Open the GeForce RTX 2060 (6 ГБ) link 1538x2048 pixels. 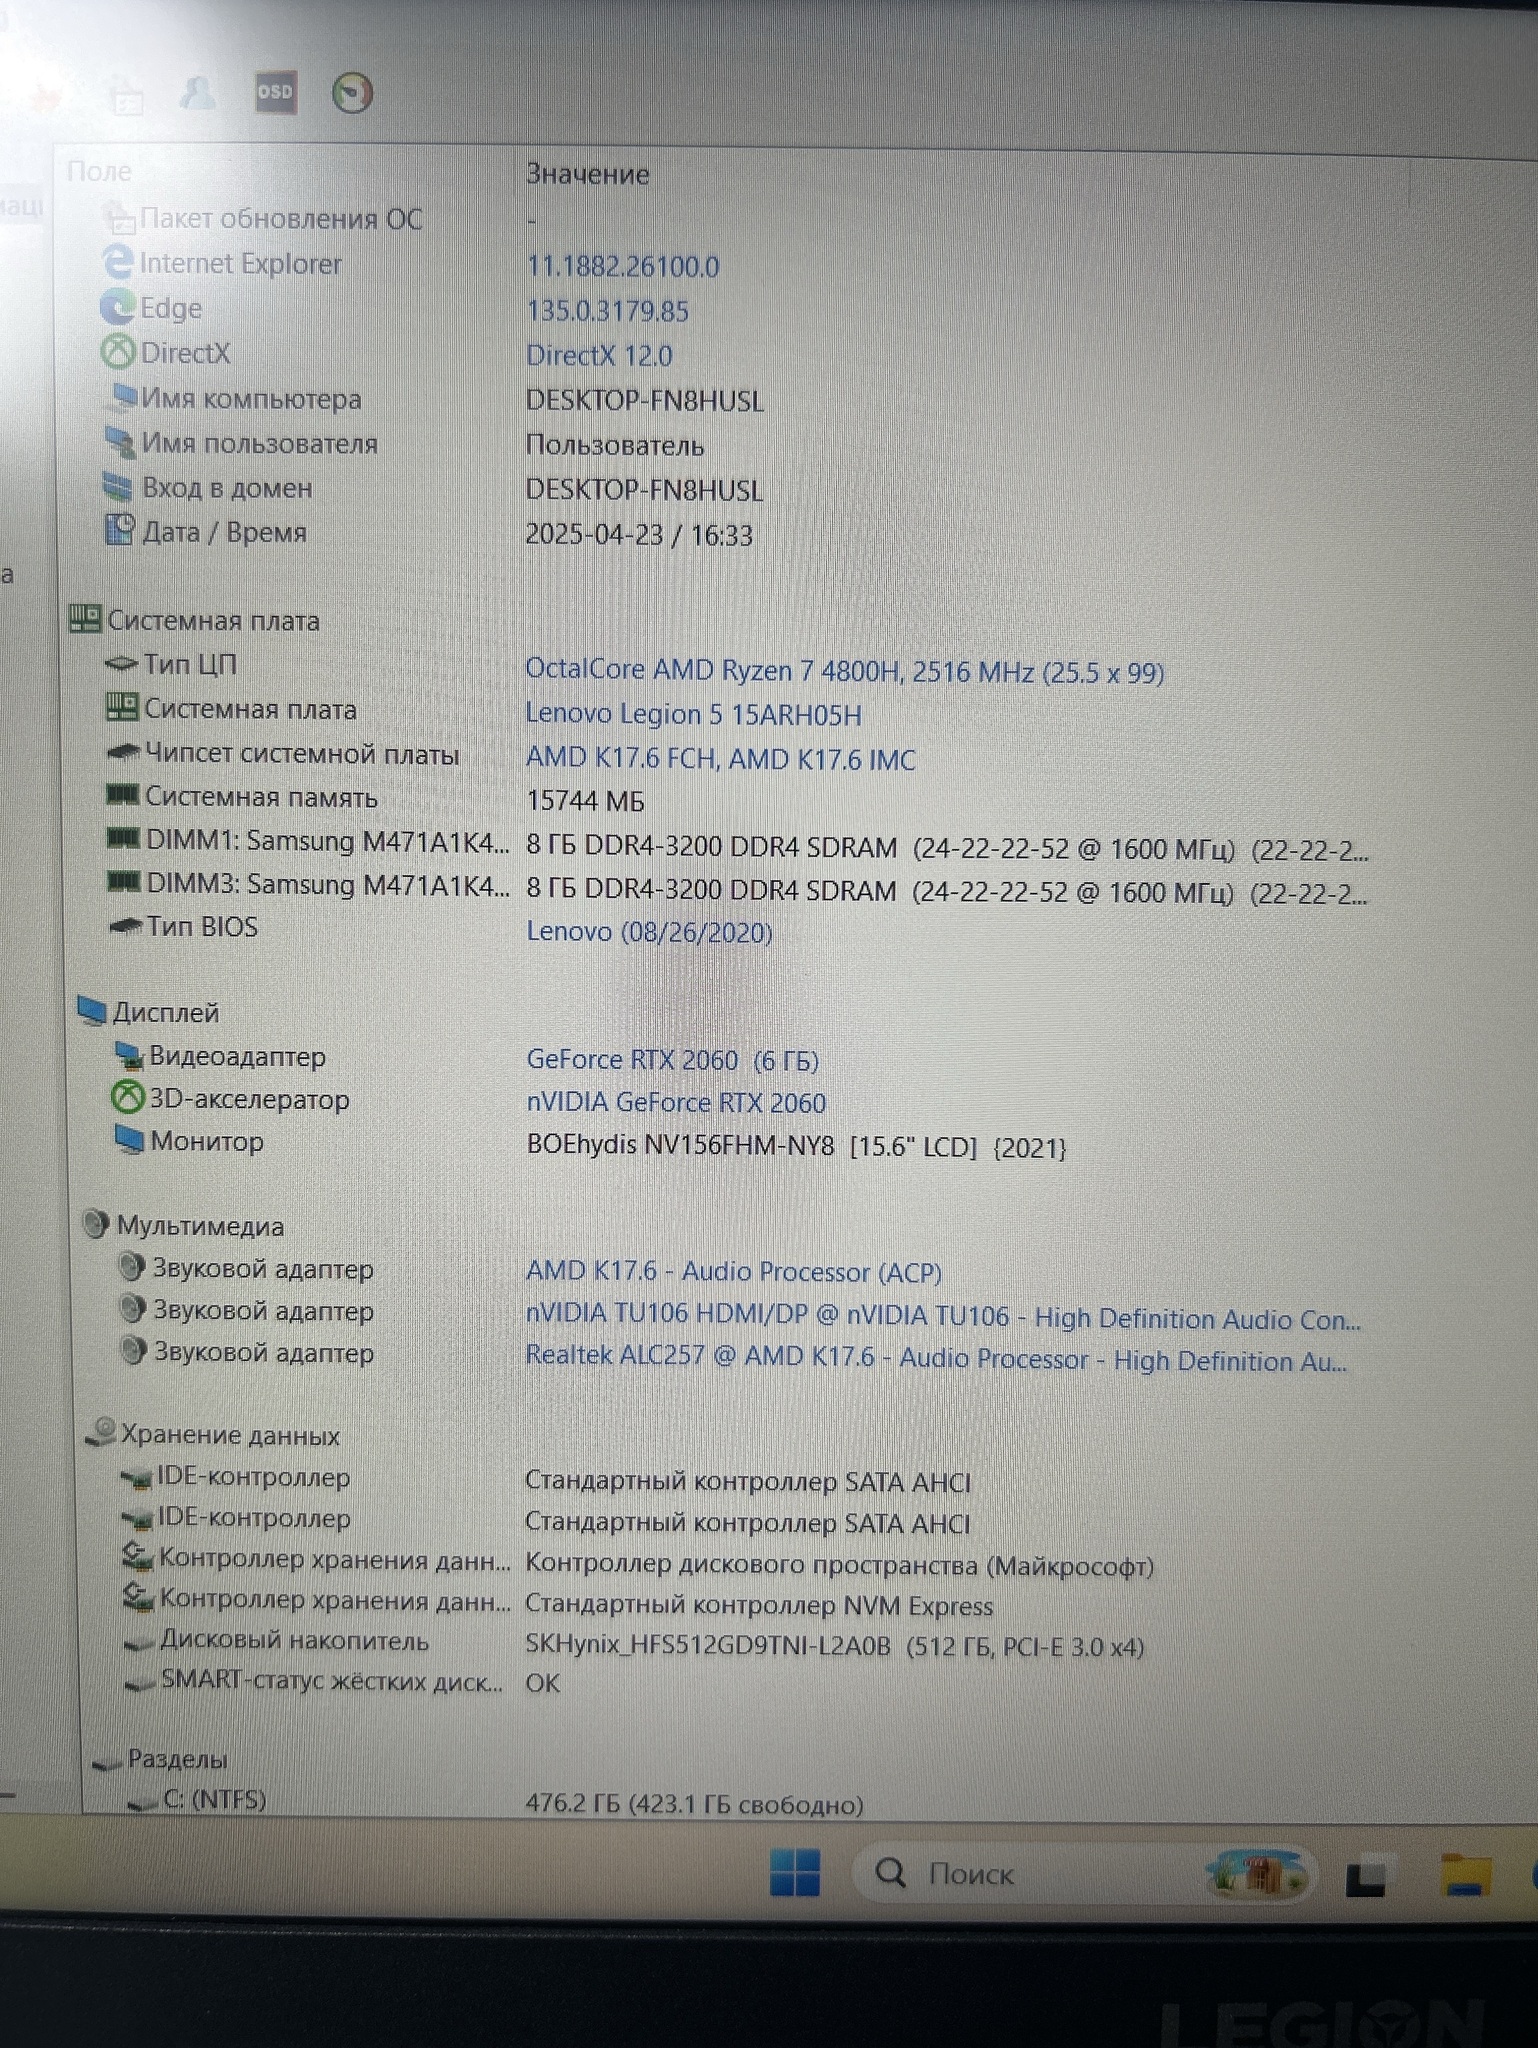pos(673,1060)
